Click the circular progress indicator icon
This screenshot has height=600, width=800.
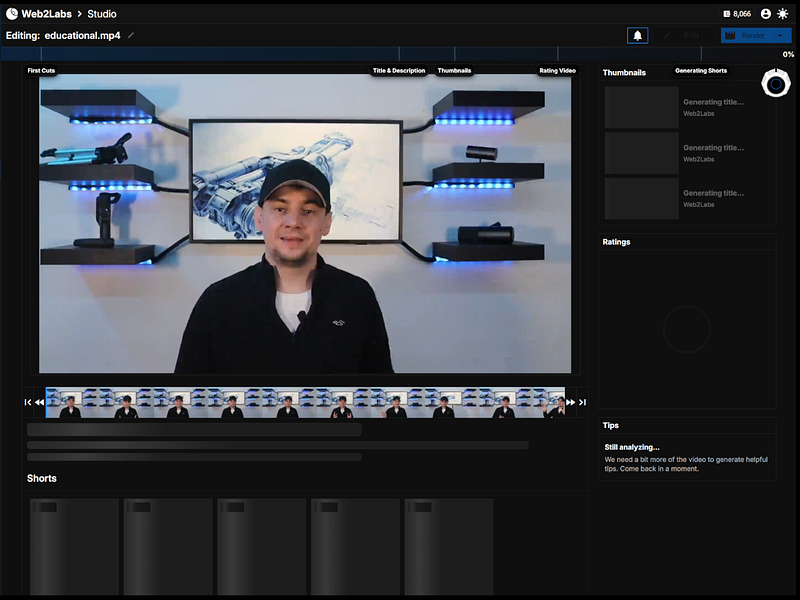point(776,84)
